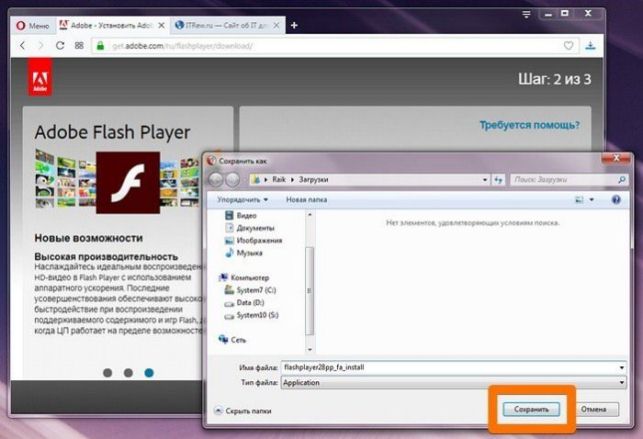Select System10 (S:) drive

pyautogui.click(x=251, y=315)
